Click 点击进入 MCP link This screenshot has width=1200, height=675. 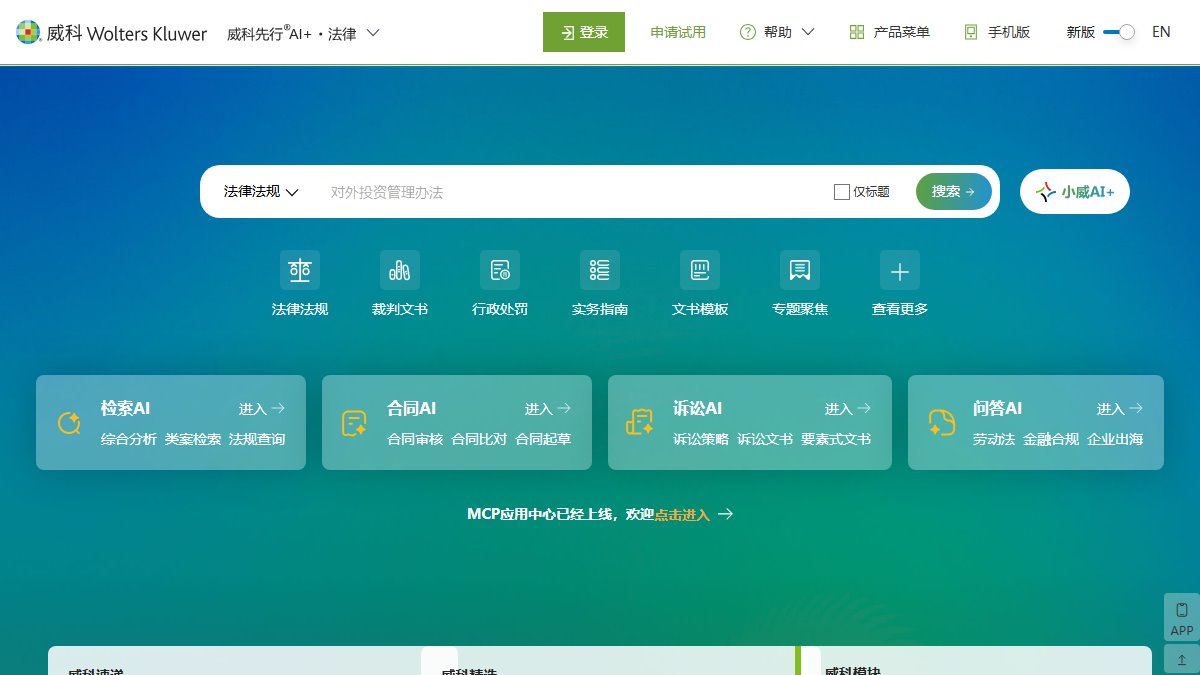[682, 514]
